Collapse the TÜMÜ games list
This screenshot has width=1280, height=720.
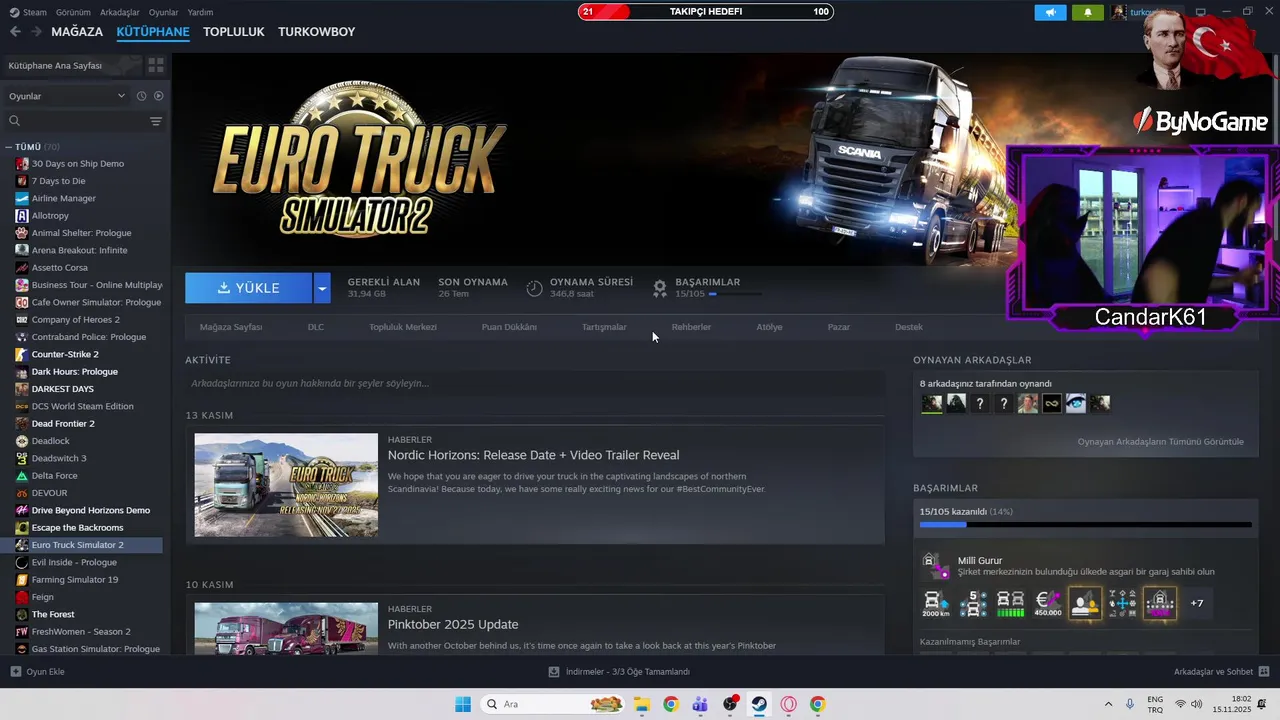click(9, 147)
